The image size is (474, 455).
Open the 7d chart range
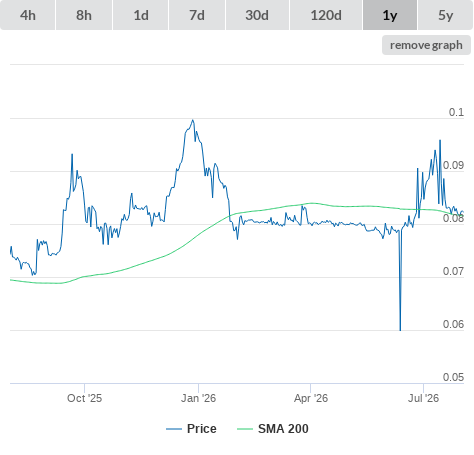pyautogui.click(x=197, y=15)
